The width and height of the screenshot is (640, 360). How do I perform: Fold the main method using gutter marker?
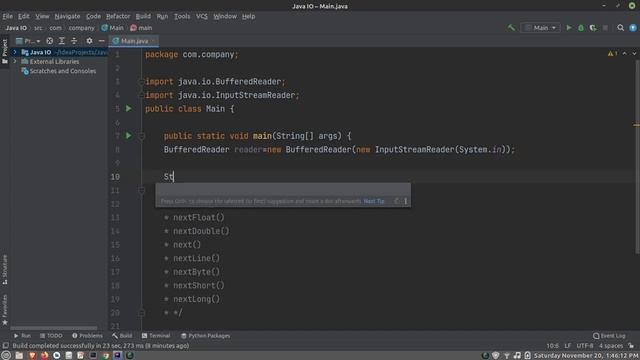[142, 136]
